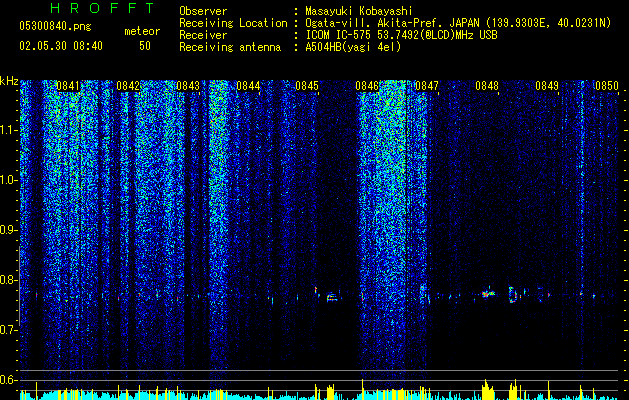Click the A504HB(yagi 4el) antenna text
Image resolution: width=629 pixels, height=400 pixels.
click(353, 47)
